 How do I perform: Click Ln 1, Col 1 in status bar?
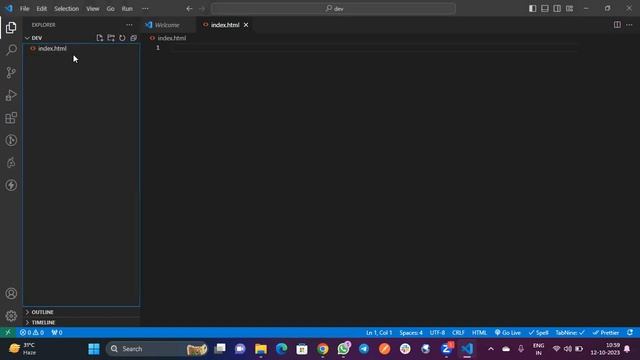[x=379, y=333]
